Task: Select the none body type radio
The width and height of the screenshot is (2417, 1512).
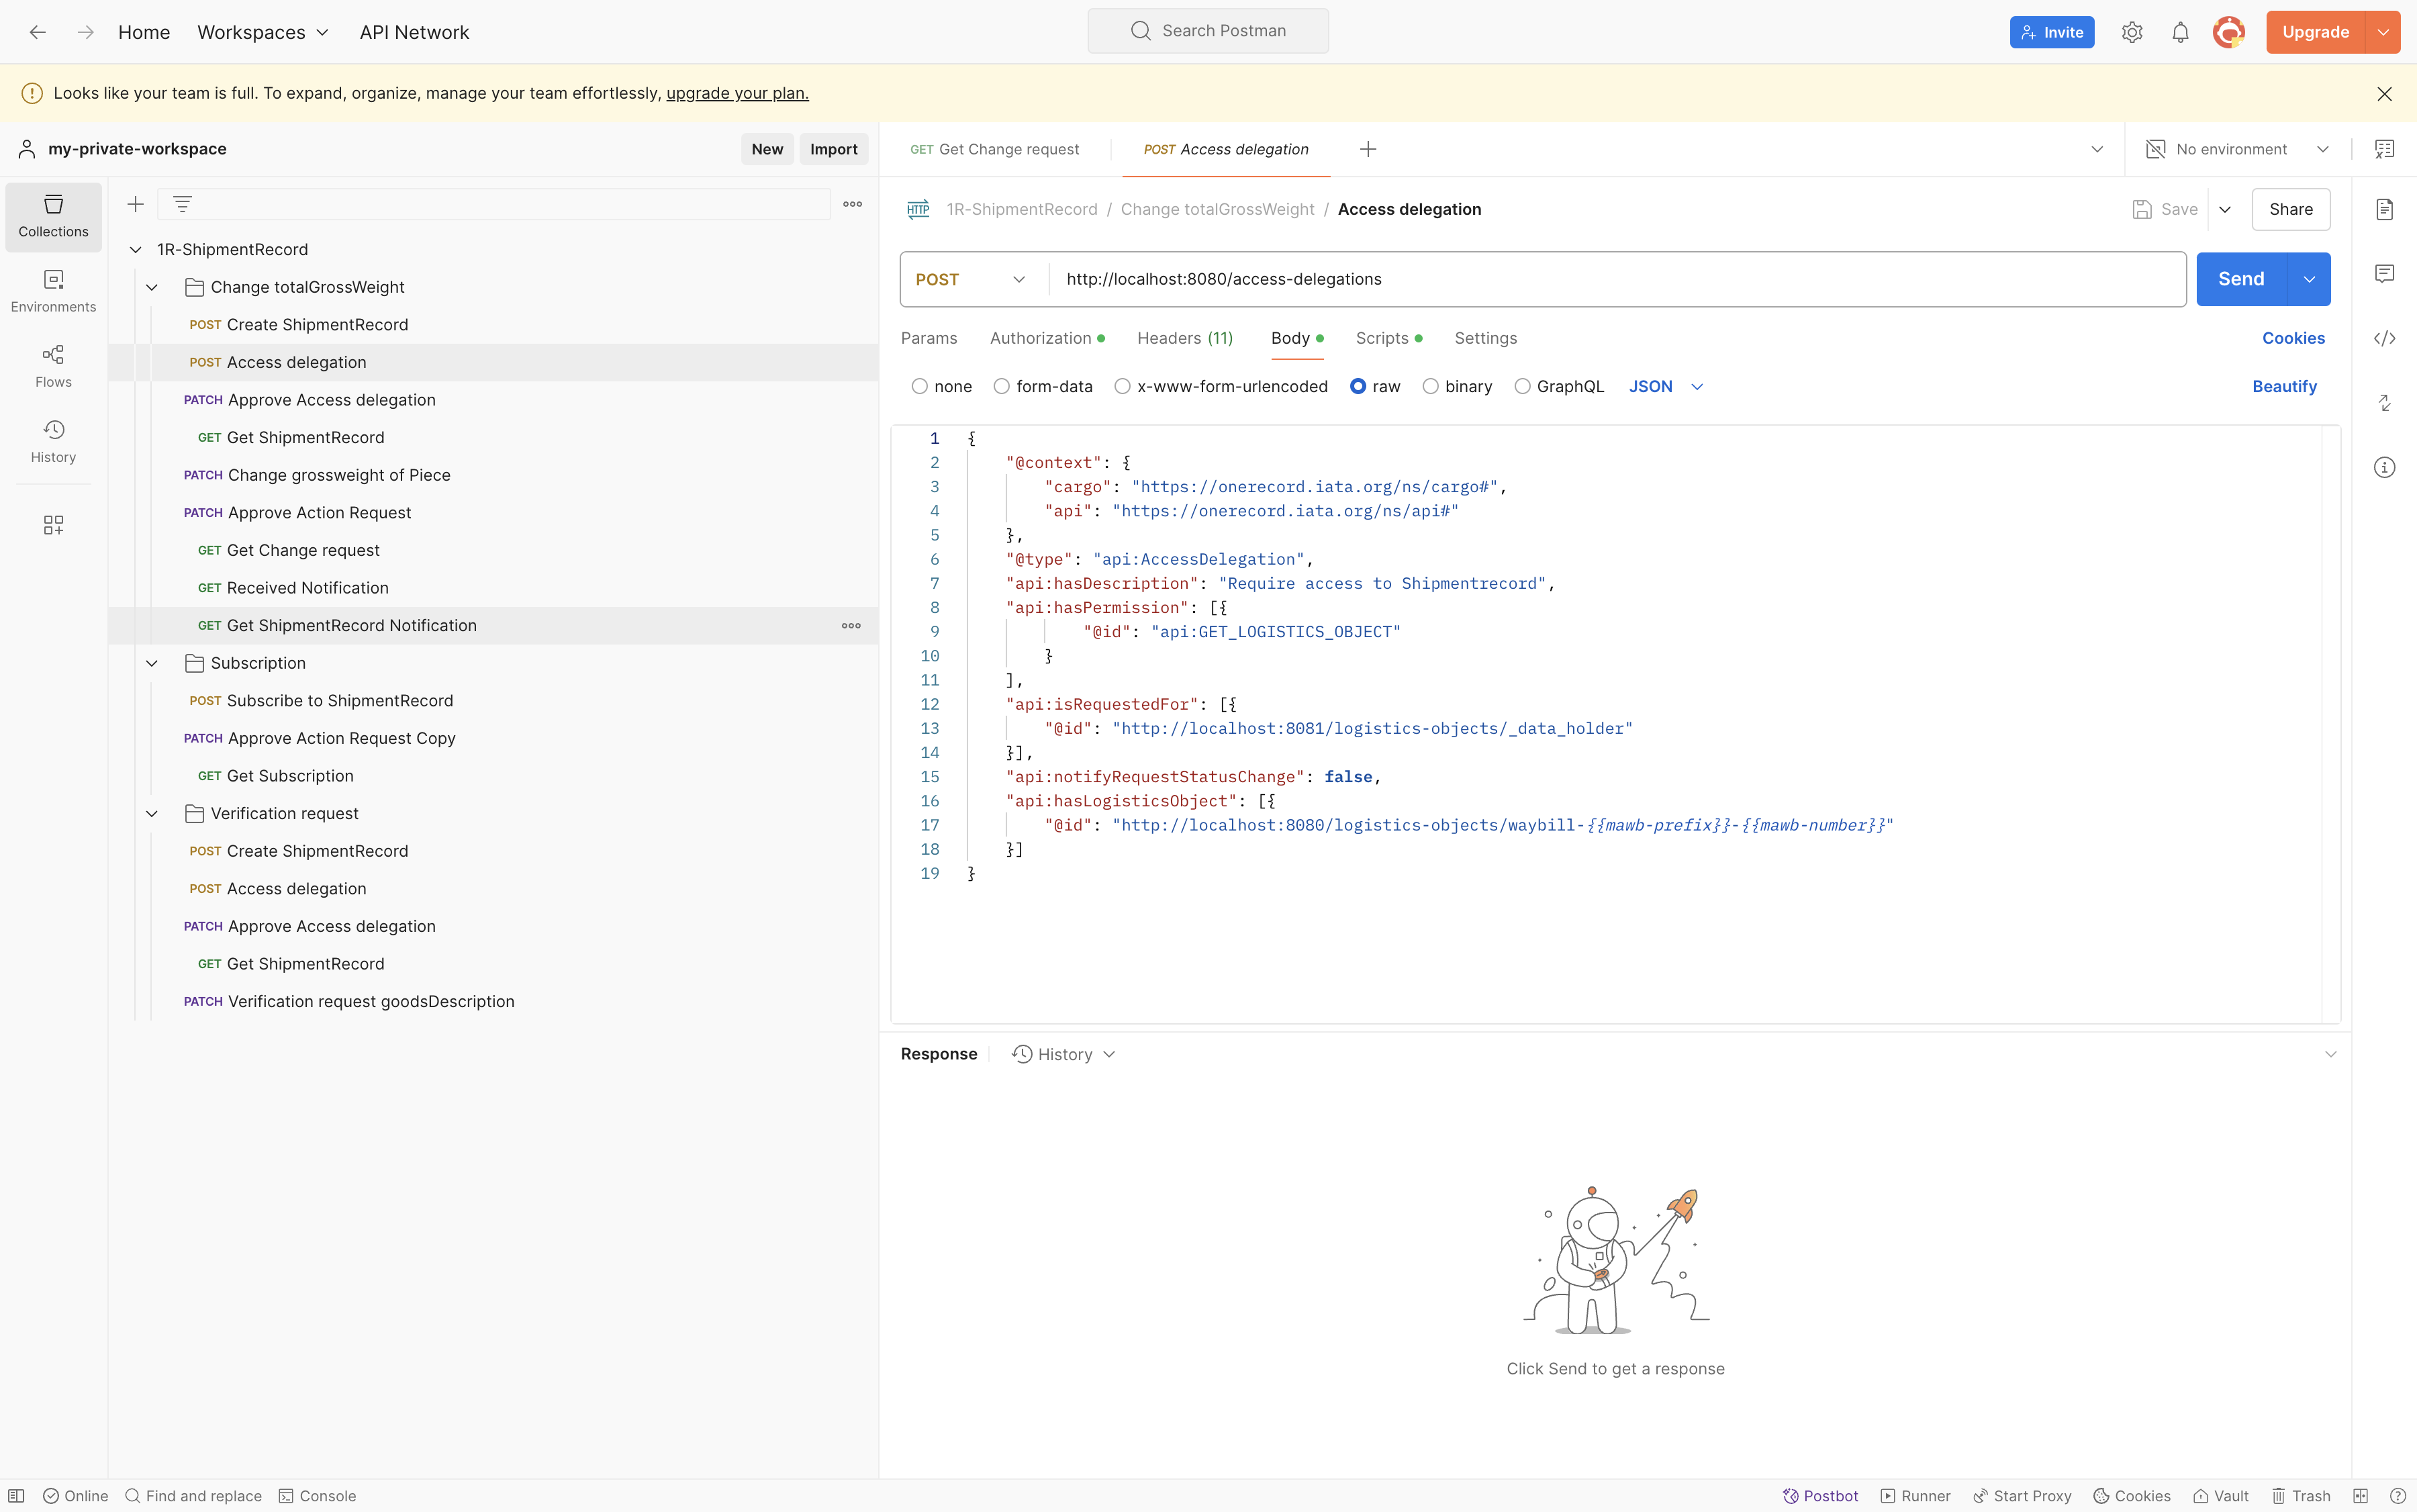Action: (919, 386)
